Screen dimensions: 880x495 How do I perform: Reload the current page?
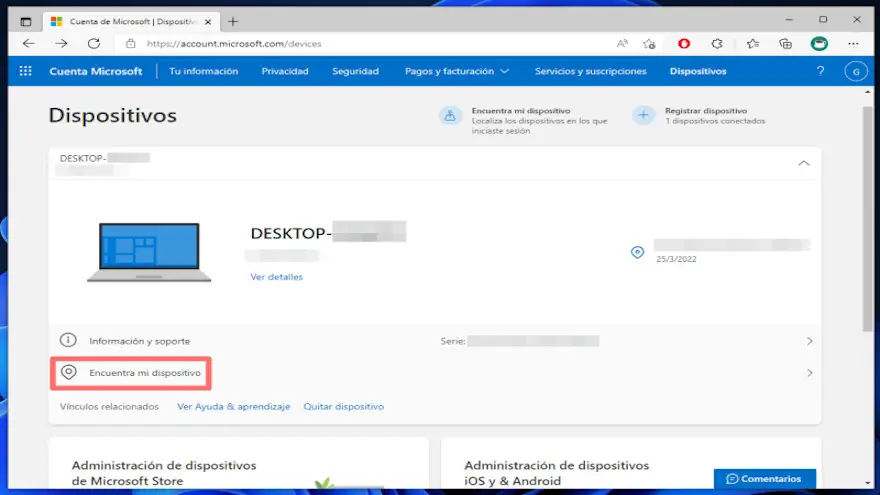pyautogui.click(x=94, y=43)
